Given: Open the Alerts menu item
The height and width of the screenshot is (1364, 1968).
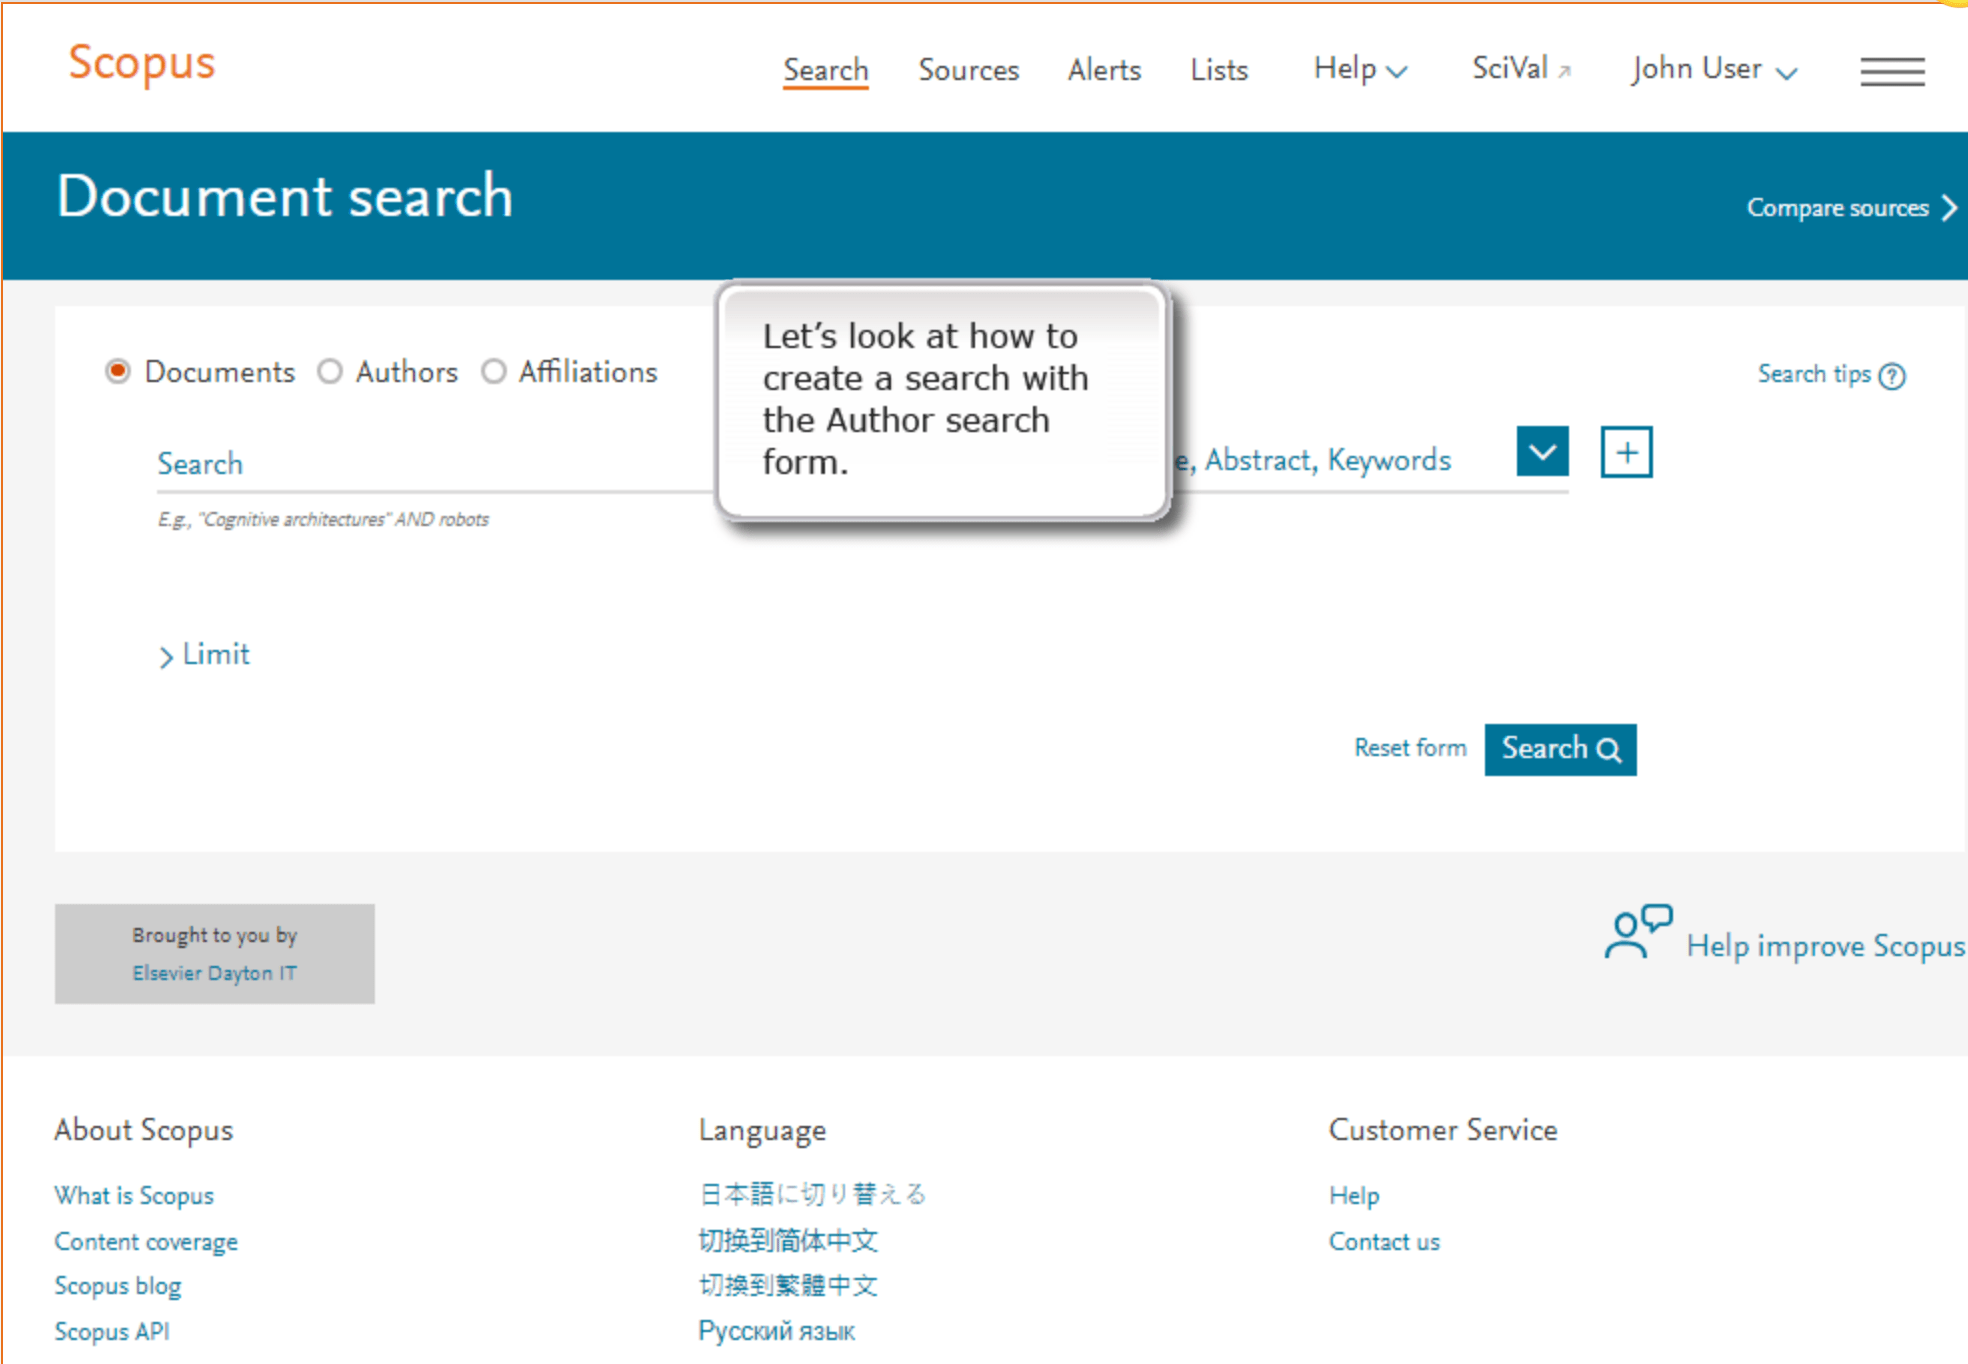Looking at the screenshot, I should click(1103, 69).
